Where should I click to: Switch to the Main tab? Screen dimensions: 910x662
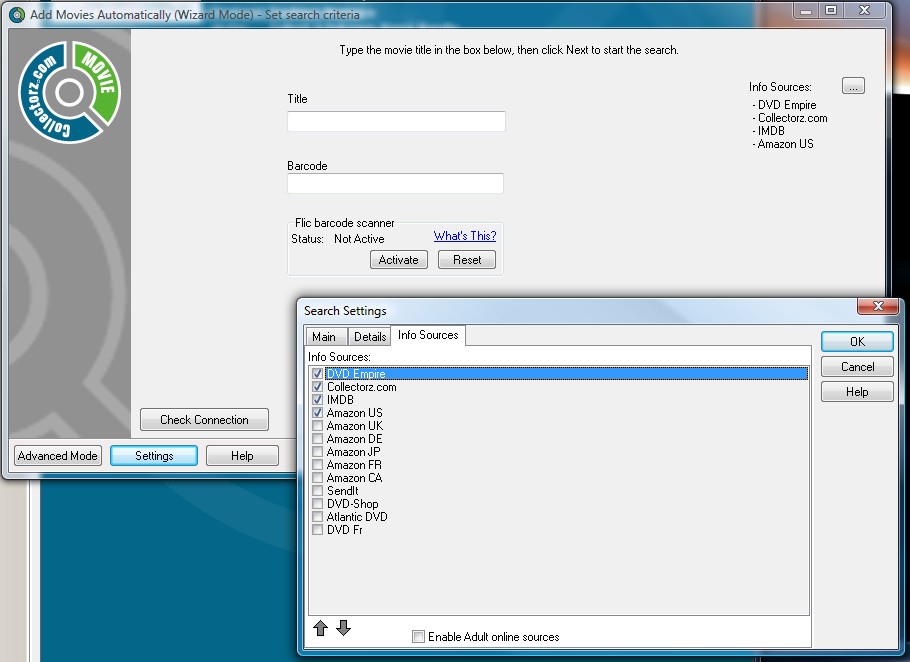(x=324, y=337)
